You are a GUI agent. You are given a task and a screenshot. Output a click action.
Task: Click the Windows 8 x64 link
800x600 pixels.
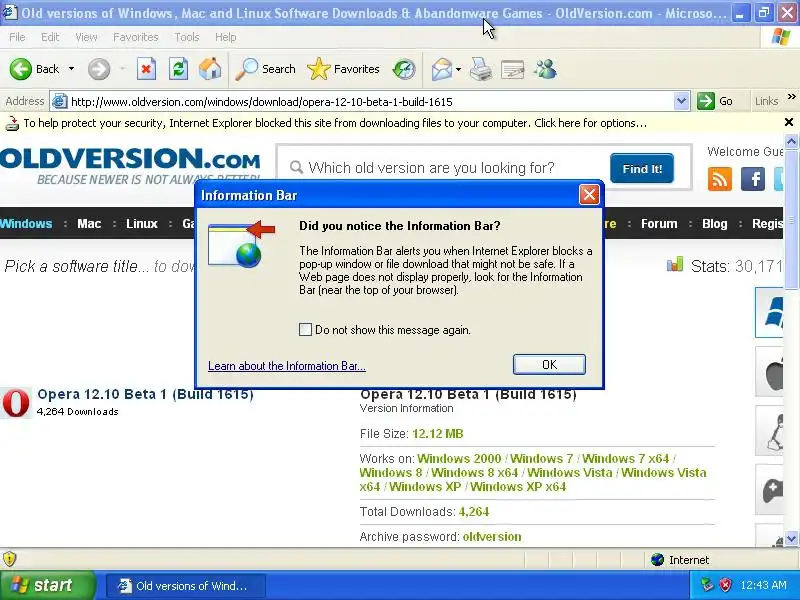click(474, 472)
